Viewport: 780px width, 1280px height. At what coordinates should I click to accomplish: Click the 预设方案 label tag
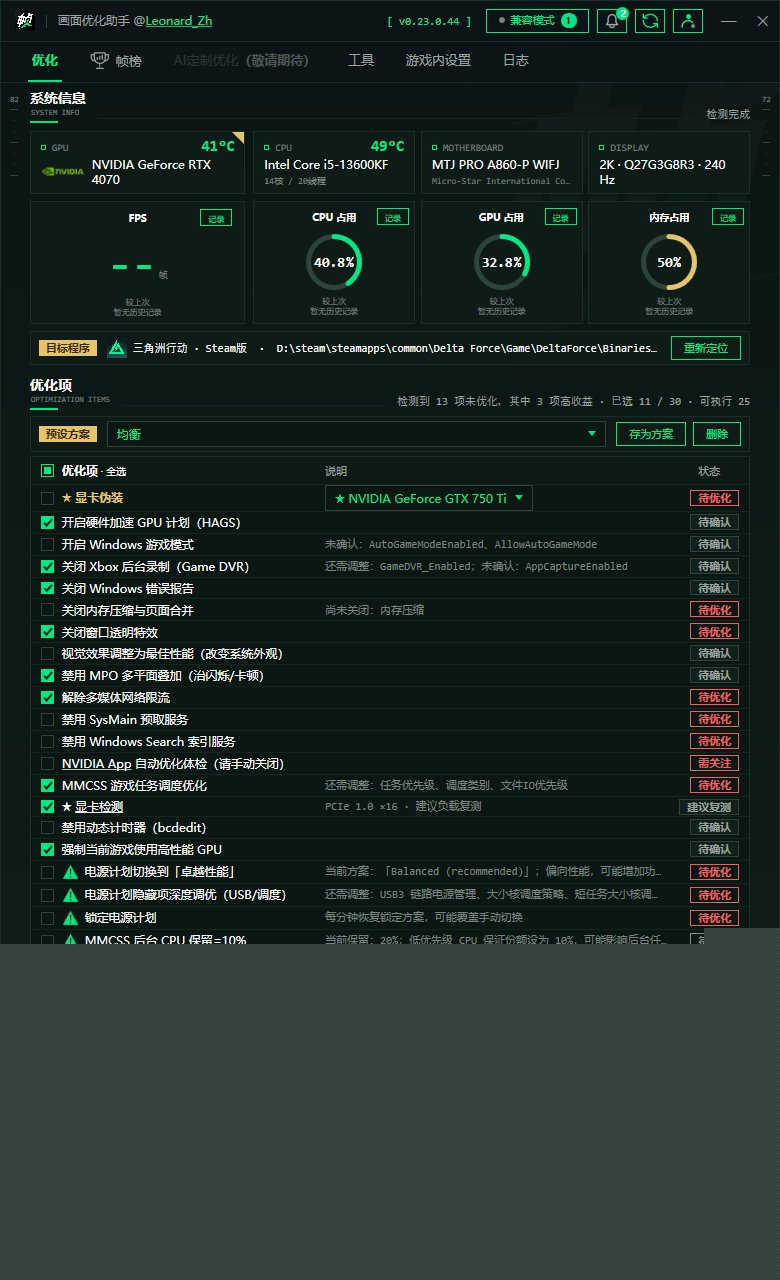[69, 434]
